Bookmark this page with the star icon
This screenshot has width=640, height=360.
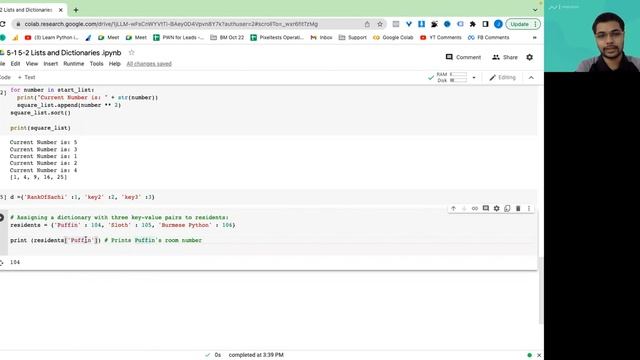[x=380, y=24]
